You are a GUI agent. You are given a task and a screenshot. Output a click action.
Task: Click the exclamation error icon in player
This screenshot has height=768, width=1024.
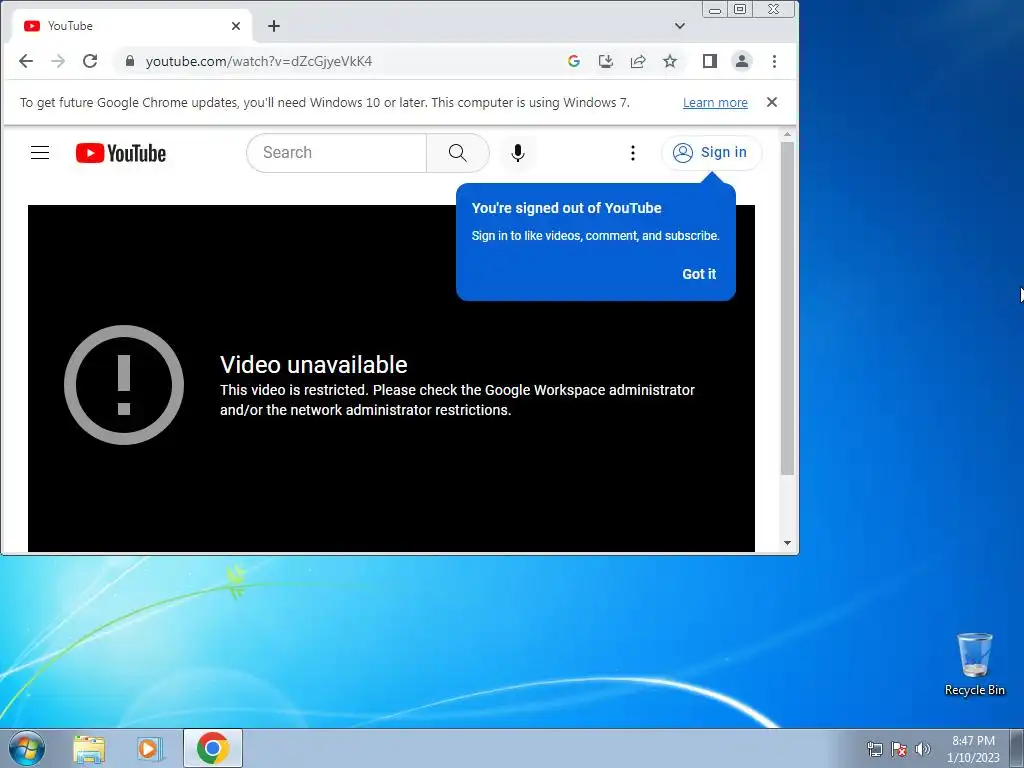(x=124, y=385)
